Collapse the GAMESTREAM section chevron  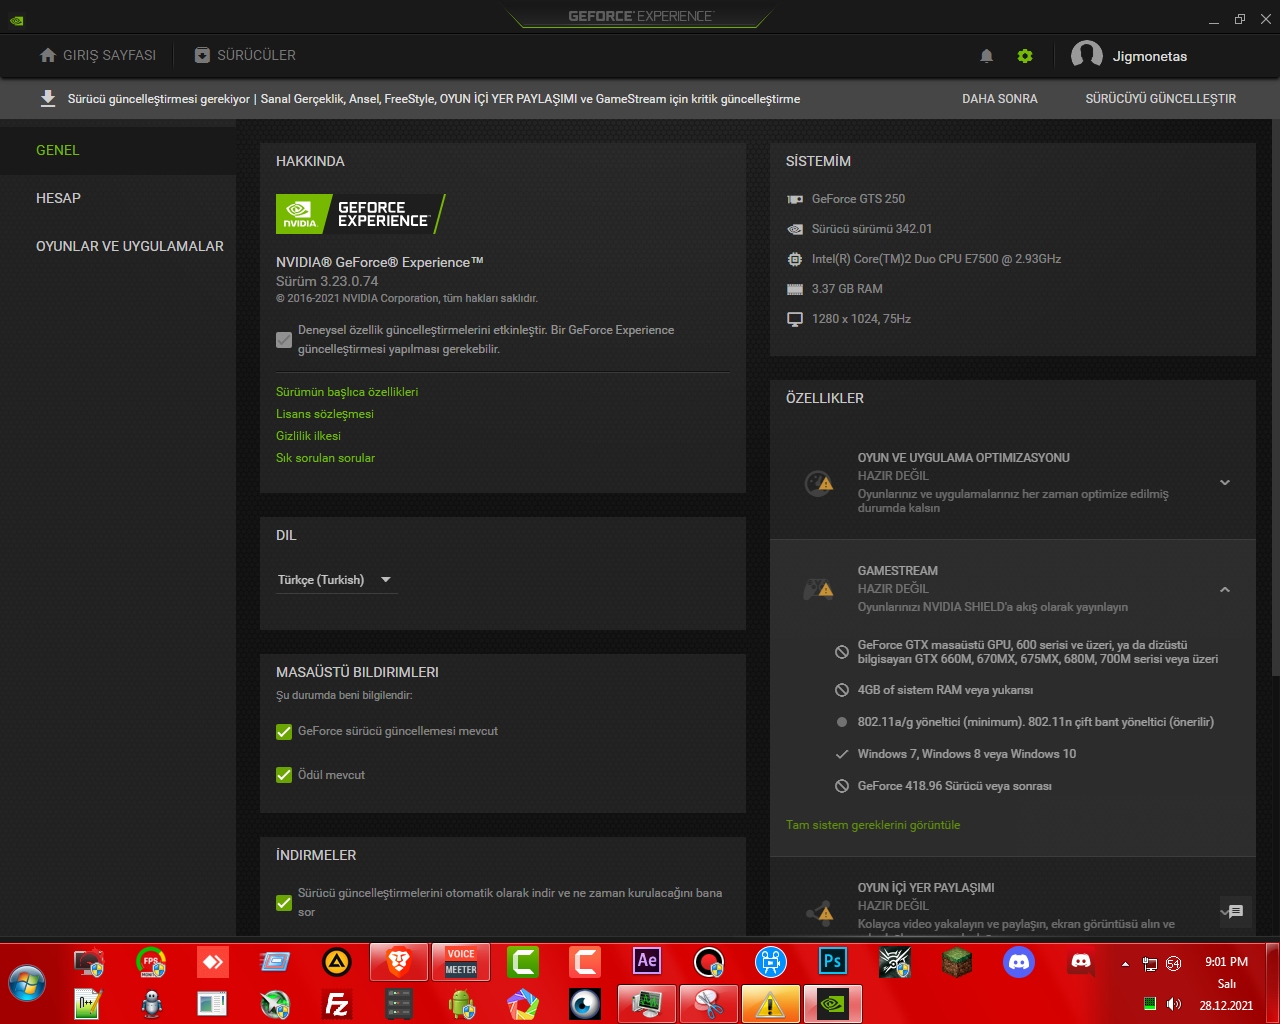1225,590
